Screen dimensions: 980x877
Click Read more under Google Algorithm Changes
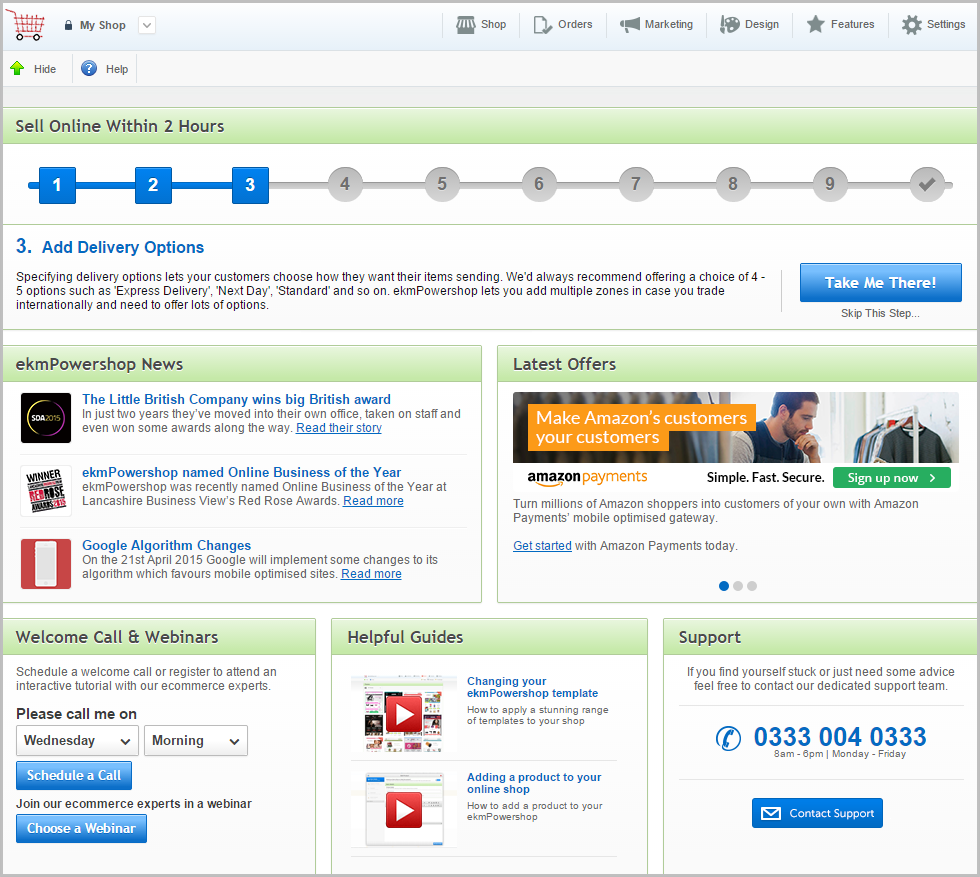point(371,574)
